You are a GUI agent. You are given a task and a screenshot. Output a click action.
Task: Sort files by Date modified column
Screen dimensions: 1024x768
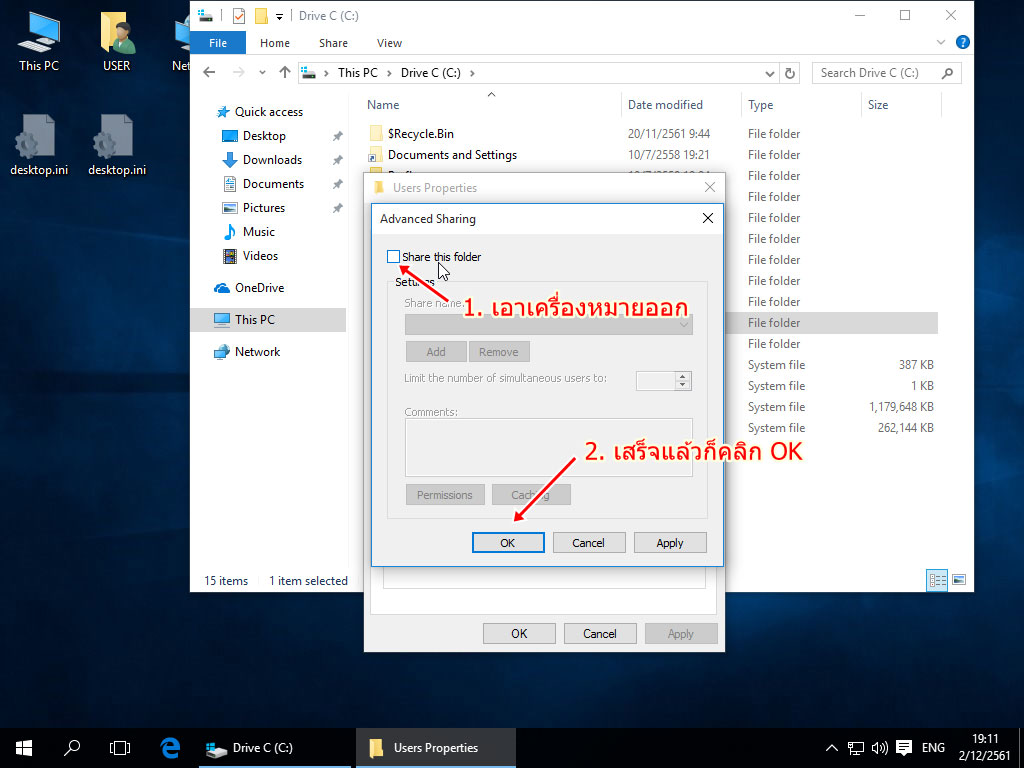pyautogui.click(x=665, y=105)
